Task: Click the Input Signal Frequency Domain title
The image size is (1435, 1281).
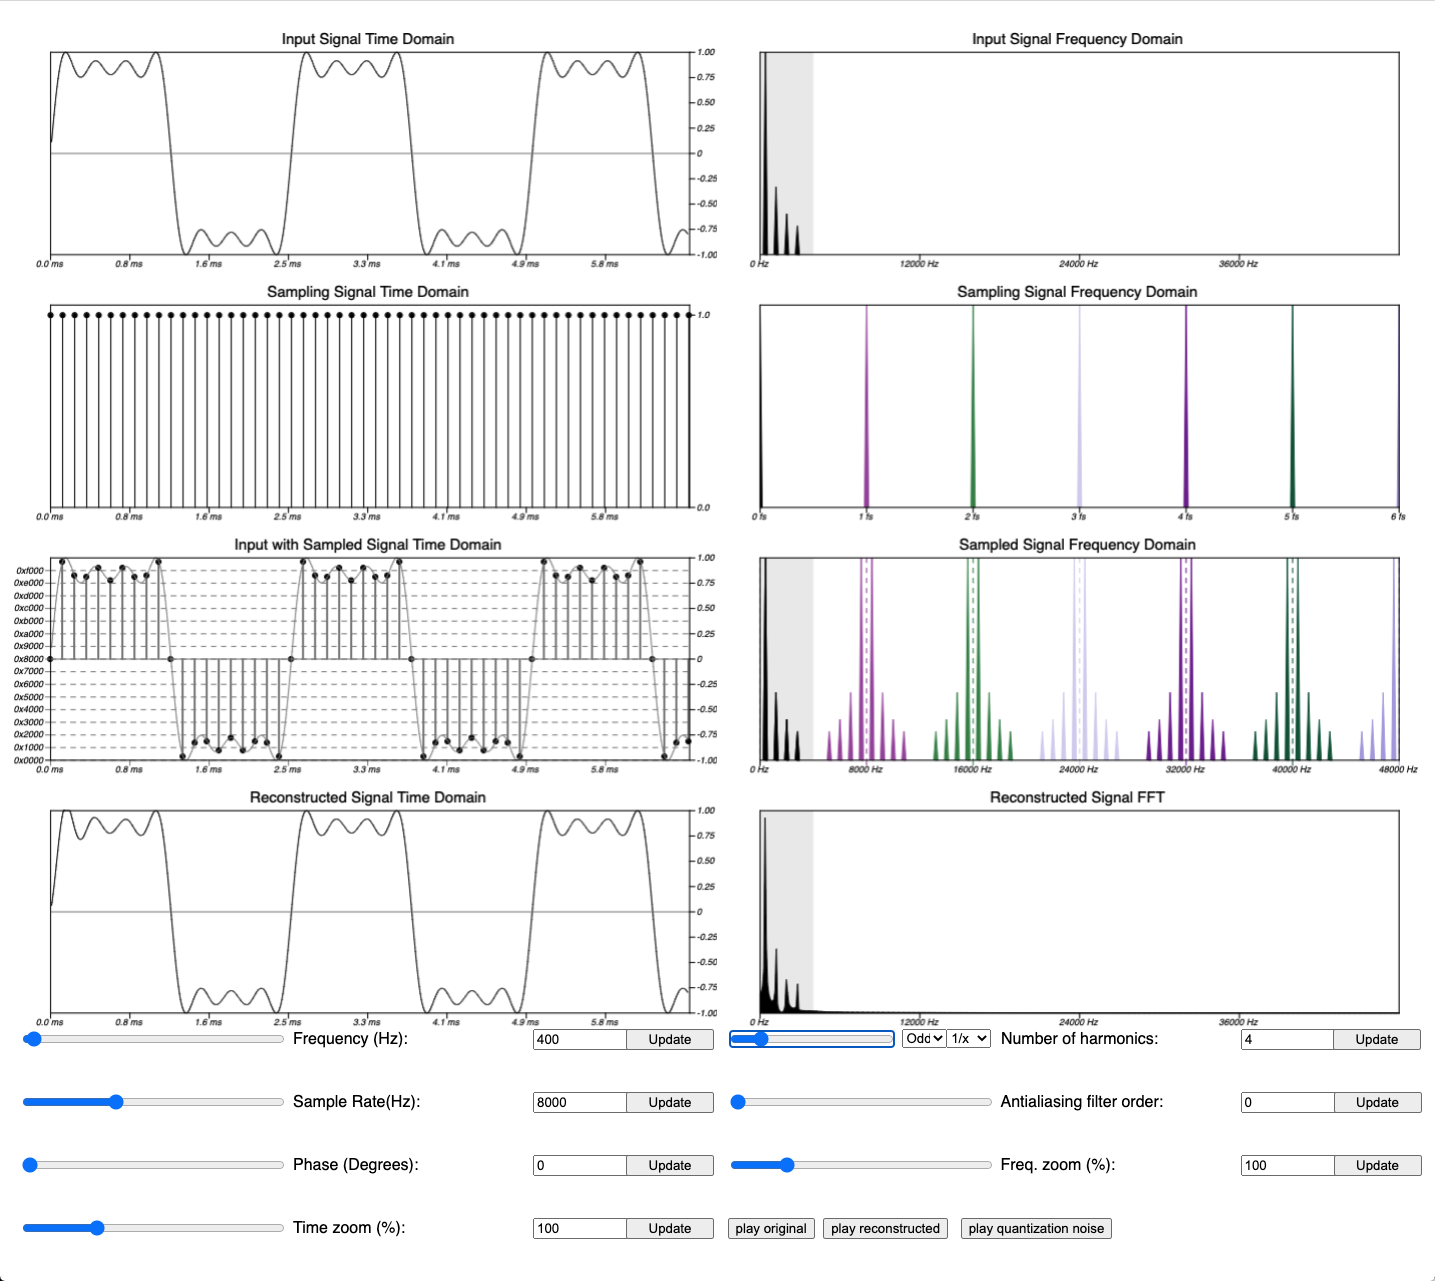Action: (x=1077, y=39)
